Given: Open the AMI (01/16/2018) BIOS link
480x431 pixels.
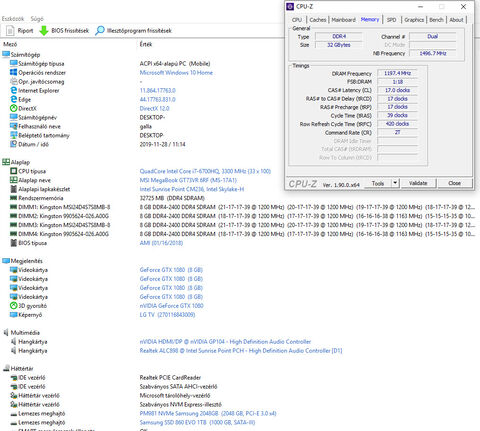Looking at the screenshot, I should click(161, 243).
